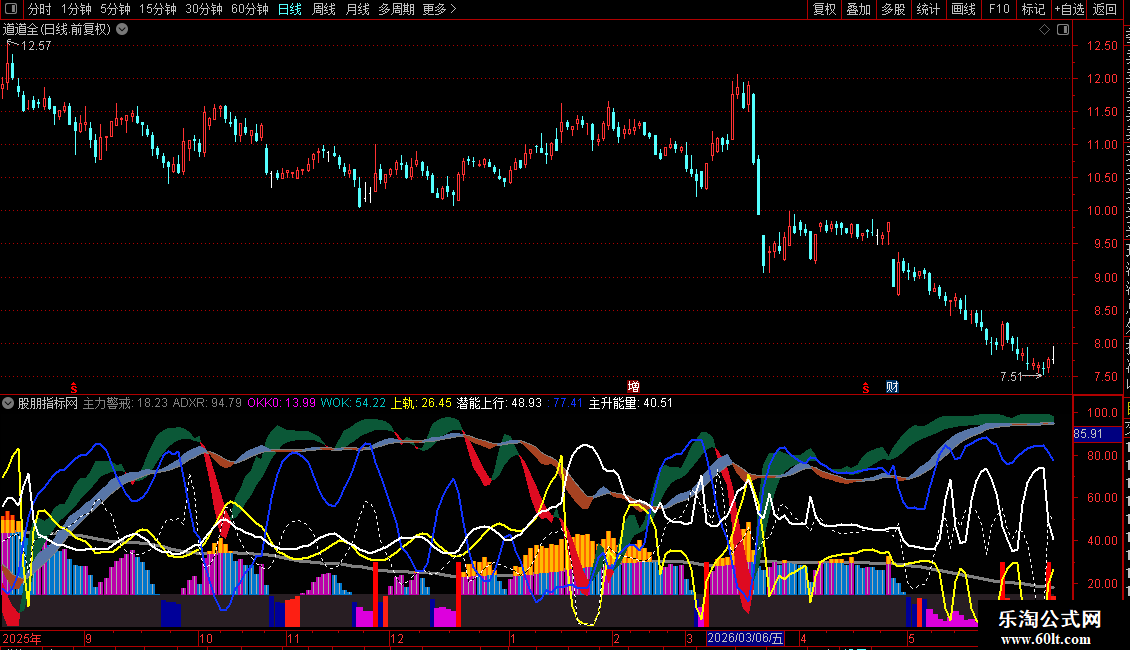Switch to the 月线 monthly tab
The width and height of the screenshot is (1130, 650).
click(x=357, y=9)
